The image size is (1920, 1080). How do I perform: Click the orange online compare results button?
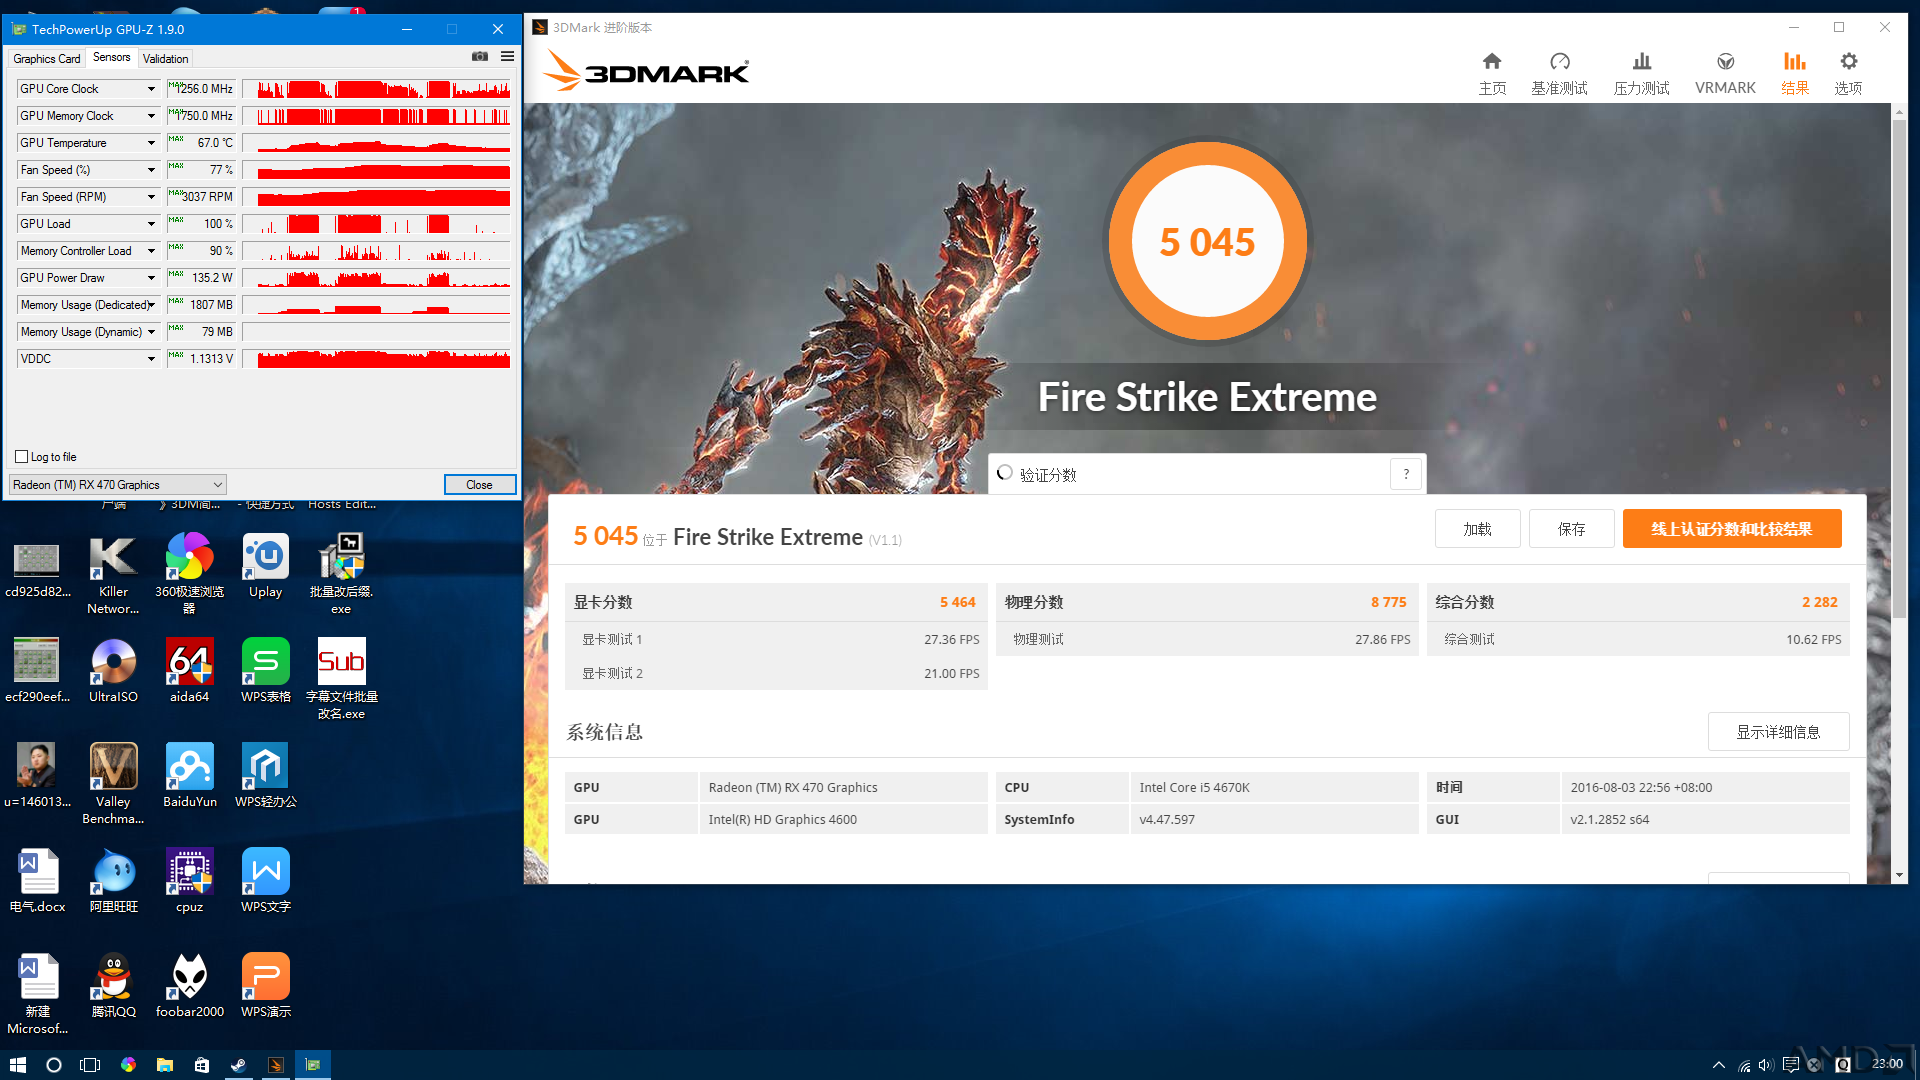pos(1731,529)
